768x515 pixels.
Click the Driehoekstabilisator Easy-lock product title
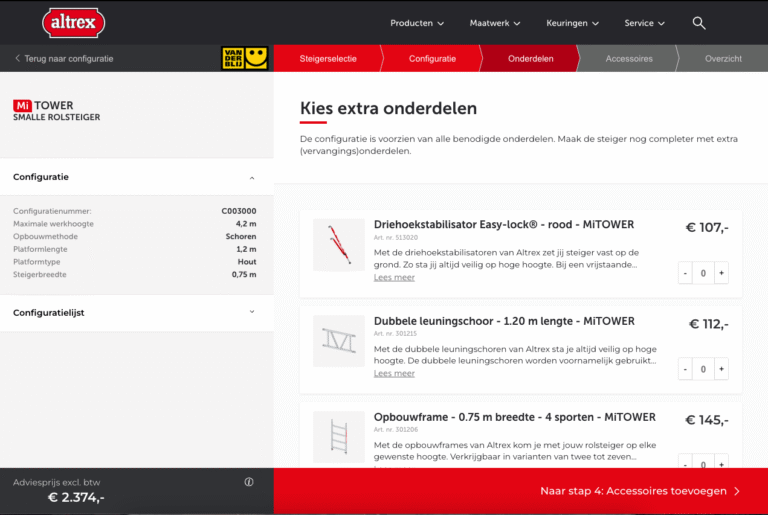[504, 224]
